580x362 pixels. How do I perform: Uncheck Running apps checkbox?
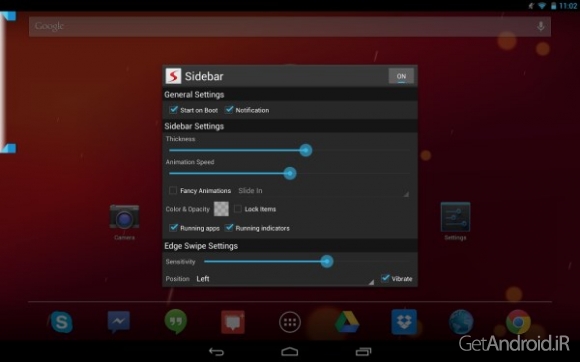pos(173,228)
